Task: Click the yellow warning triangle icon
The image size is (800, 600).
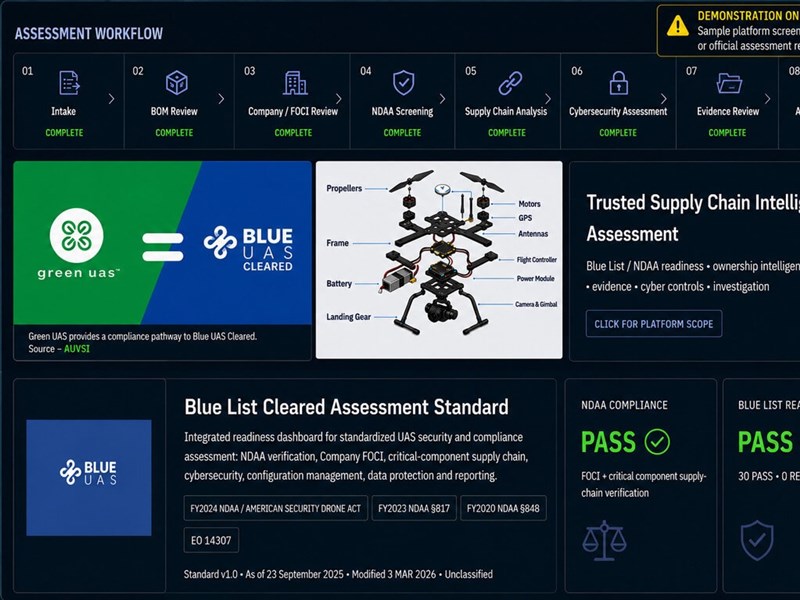Action: tap(678, 26)
